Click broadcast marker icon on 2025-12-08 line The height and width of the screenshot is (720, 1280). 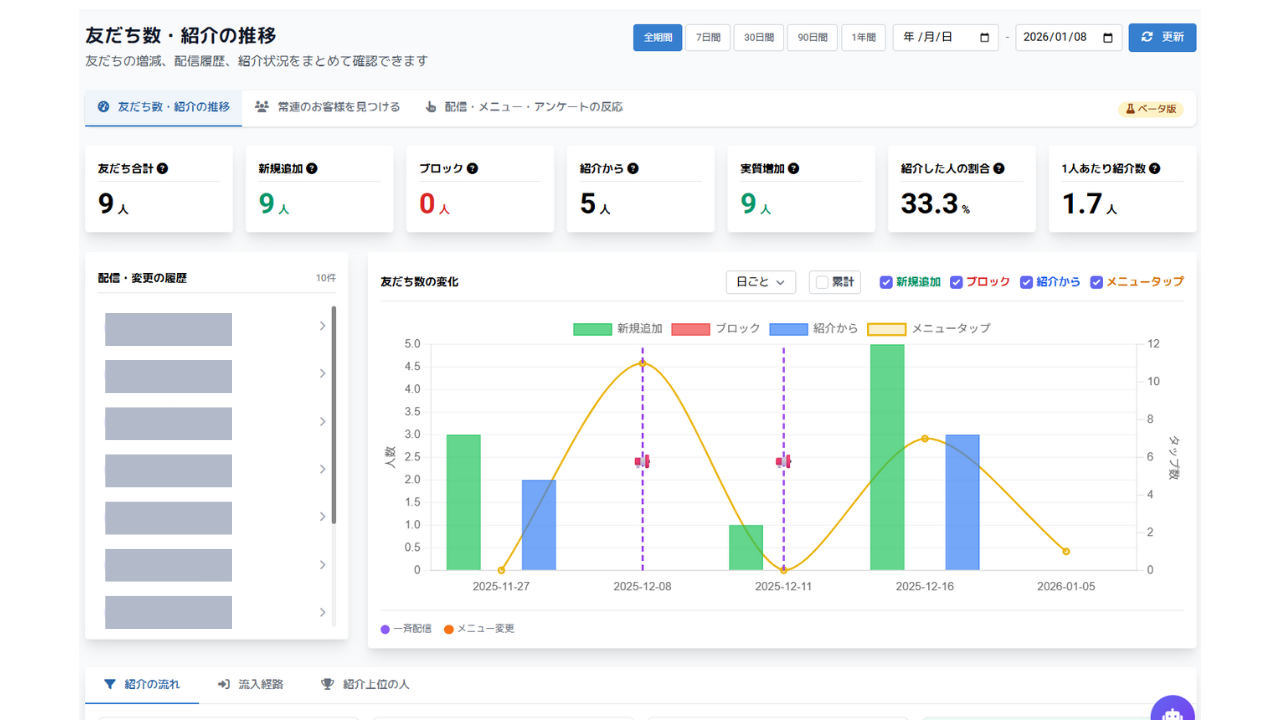click(x=642, y=461)
